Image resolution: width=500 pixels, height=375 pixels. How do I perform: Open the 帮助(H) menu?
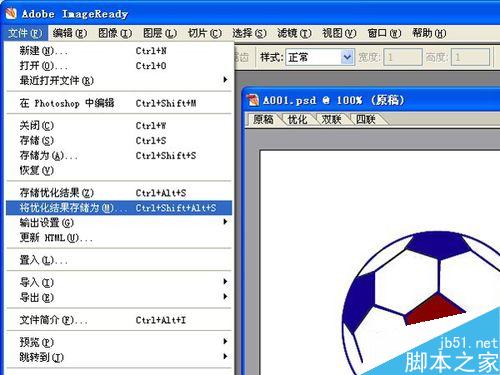click(x=429, y=33)
